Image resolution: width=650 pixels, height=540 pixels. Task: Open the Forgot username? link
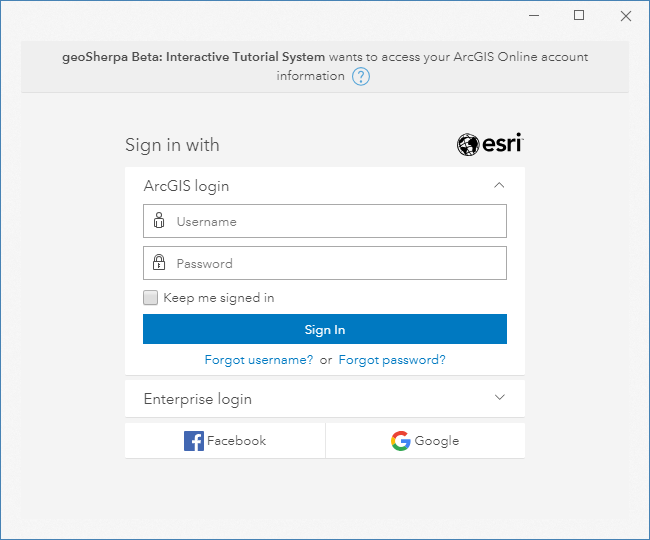coord(259,360)
